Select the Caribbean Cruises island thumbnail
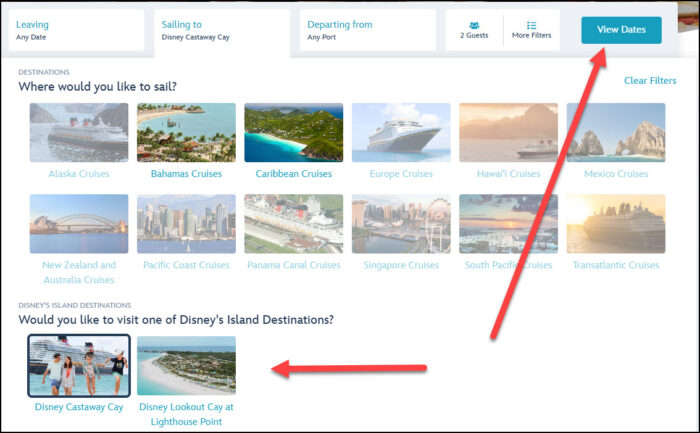 [x=294, y=133]
